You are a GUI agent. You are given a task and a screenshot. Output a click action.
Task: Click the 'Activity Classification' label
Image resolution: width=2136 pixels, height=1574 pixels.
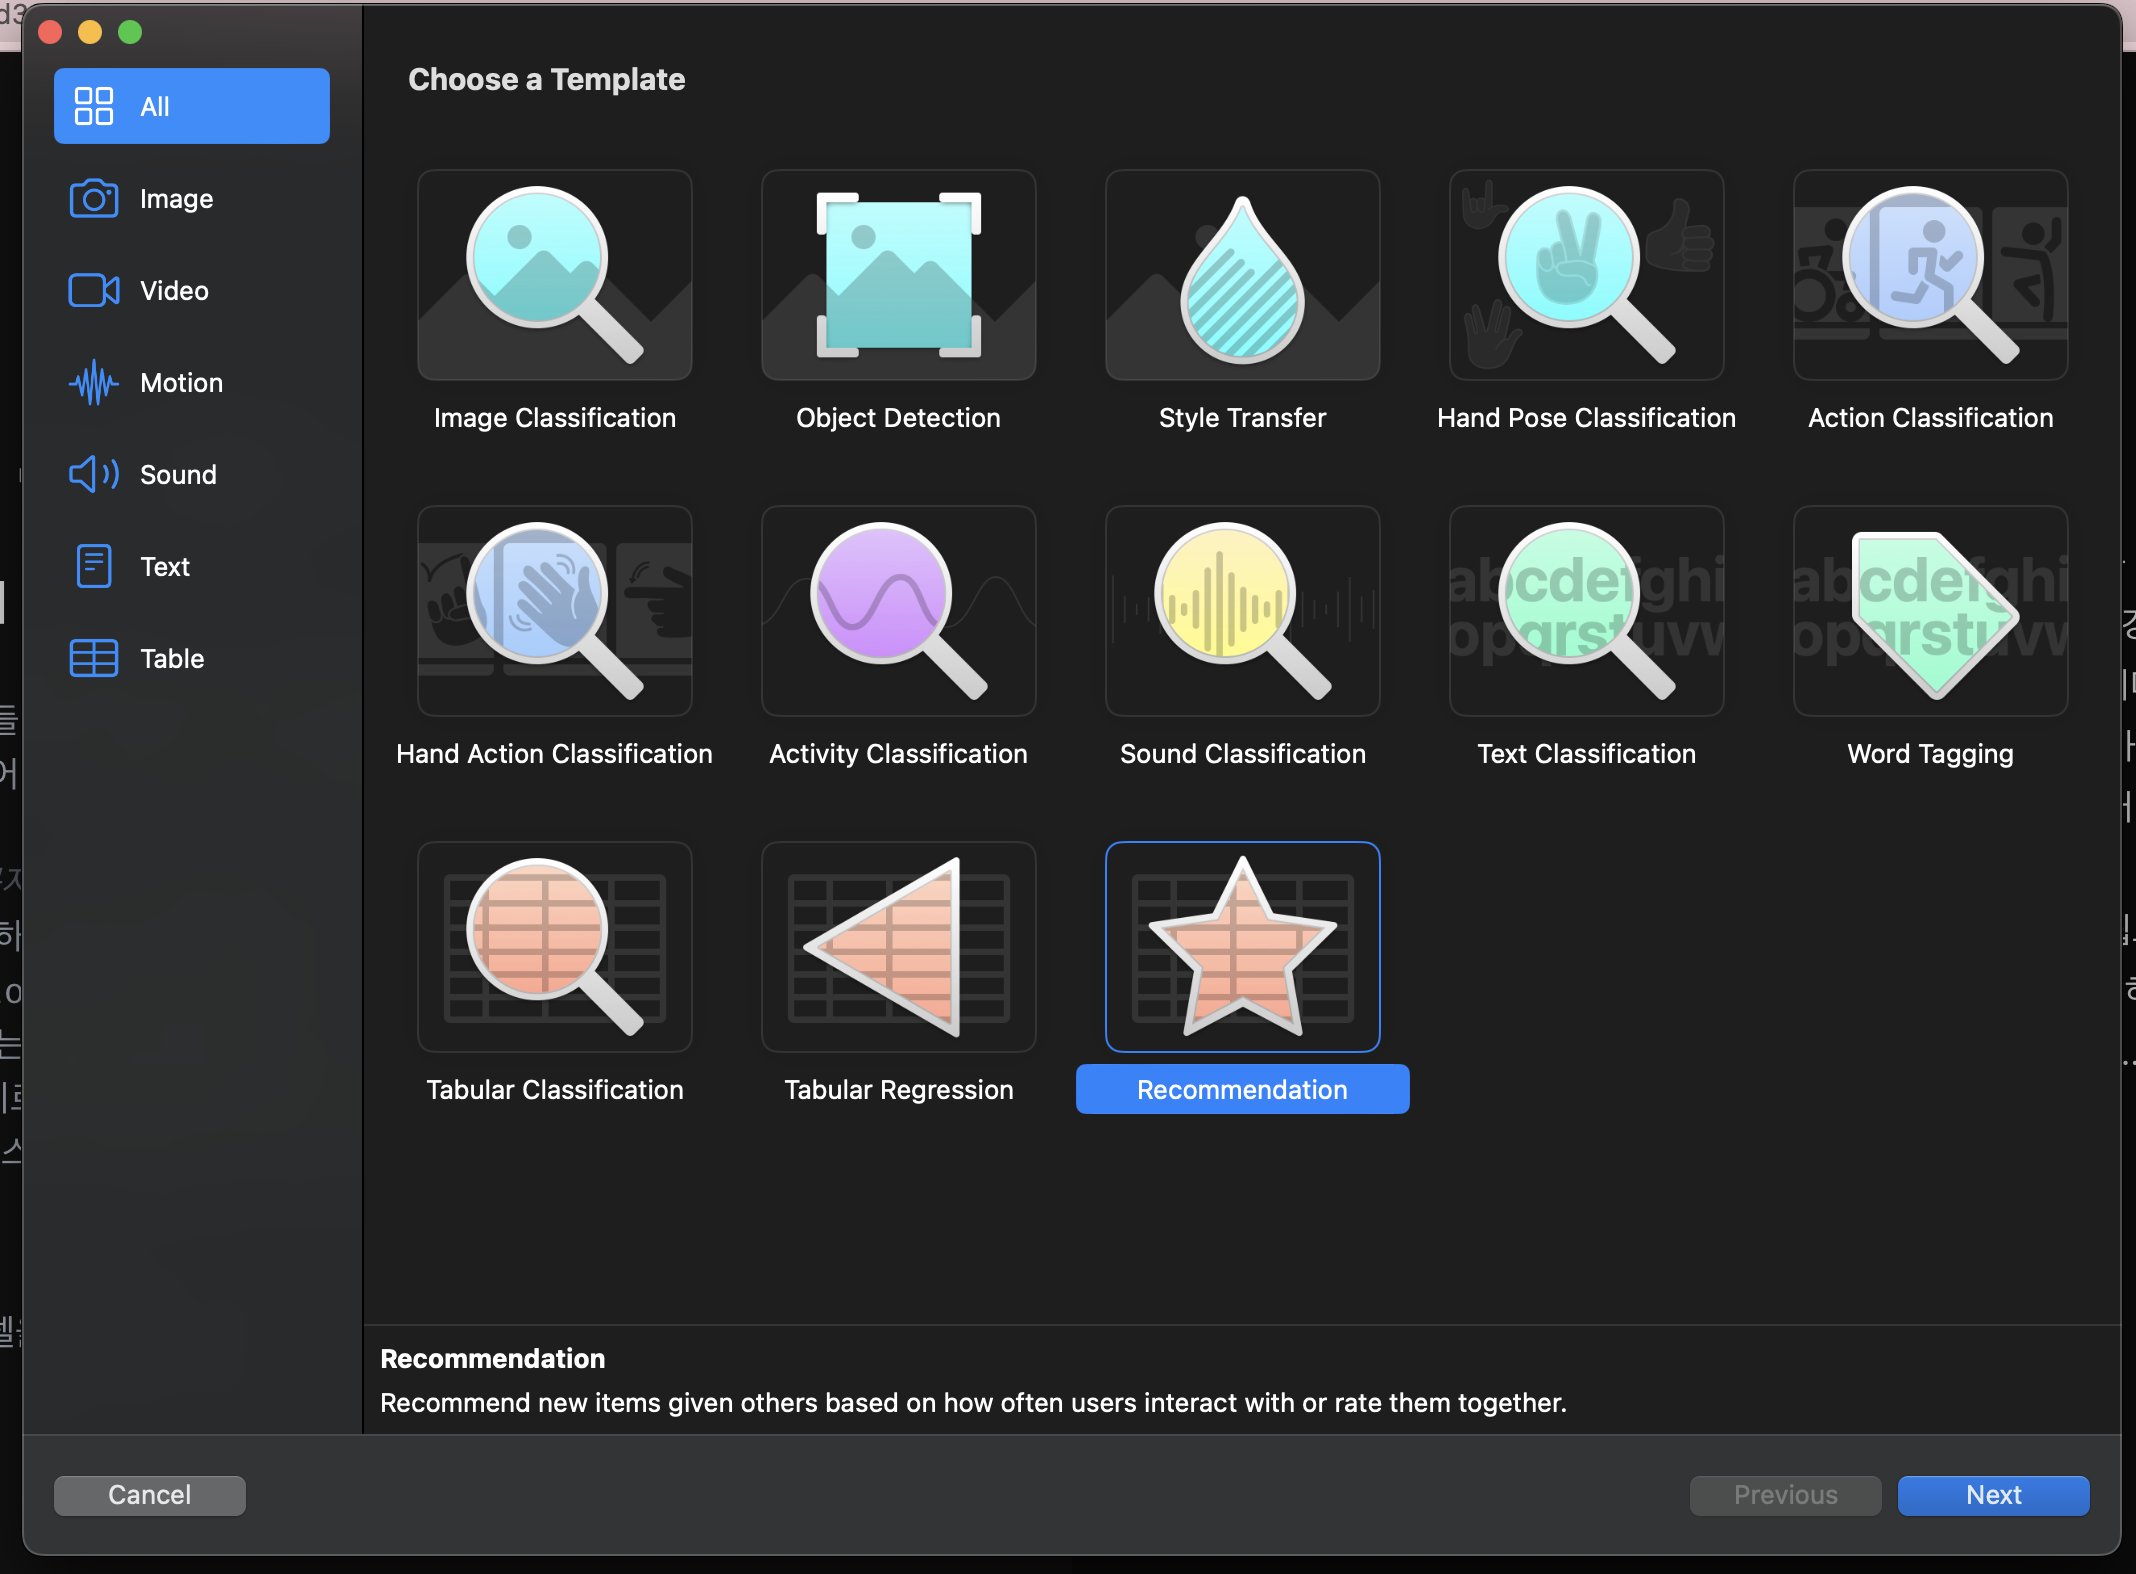[898, 754]
